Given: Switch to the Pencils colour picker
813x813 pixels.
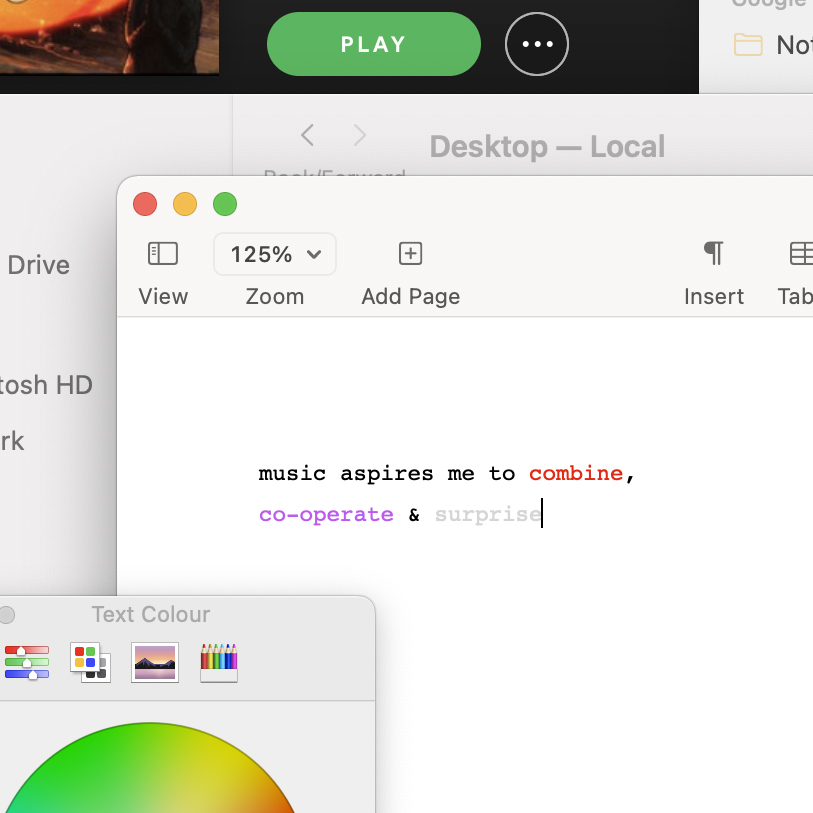Looking at the screenshot, I should (219, 662).
